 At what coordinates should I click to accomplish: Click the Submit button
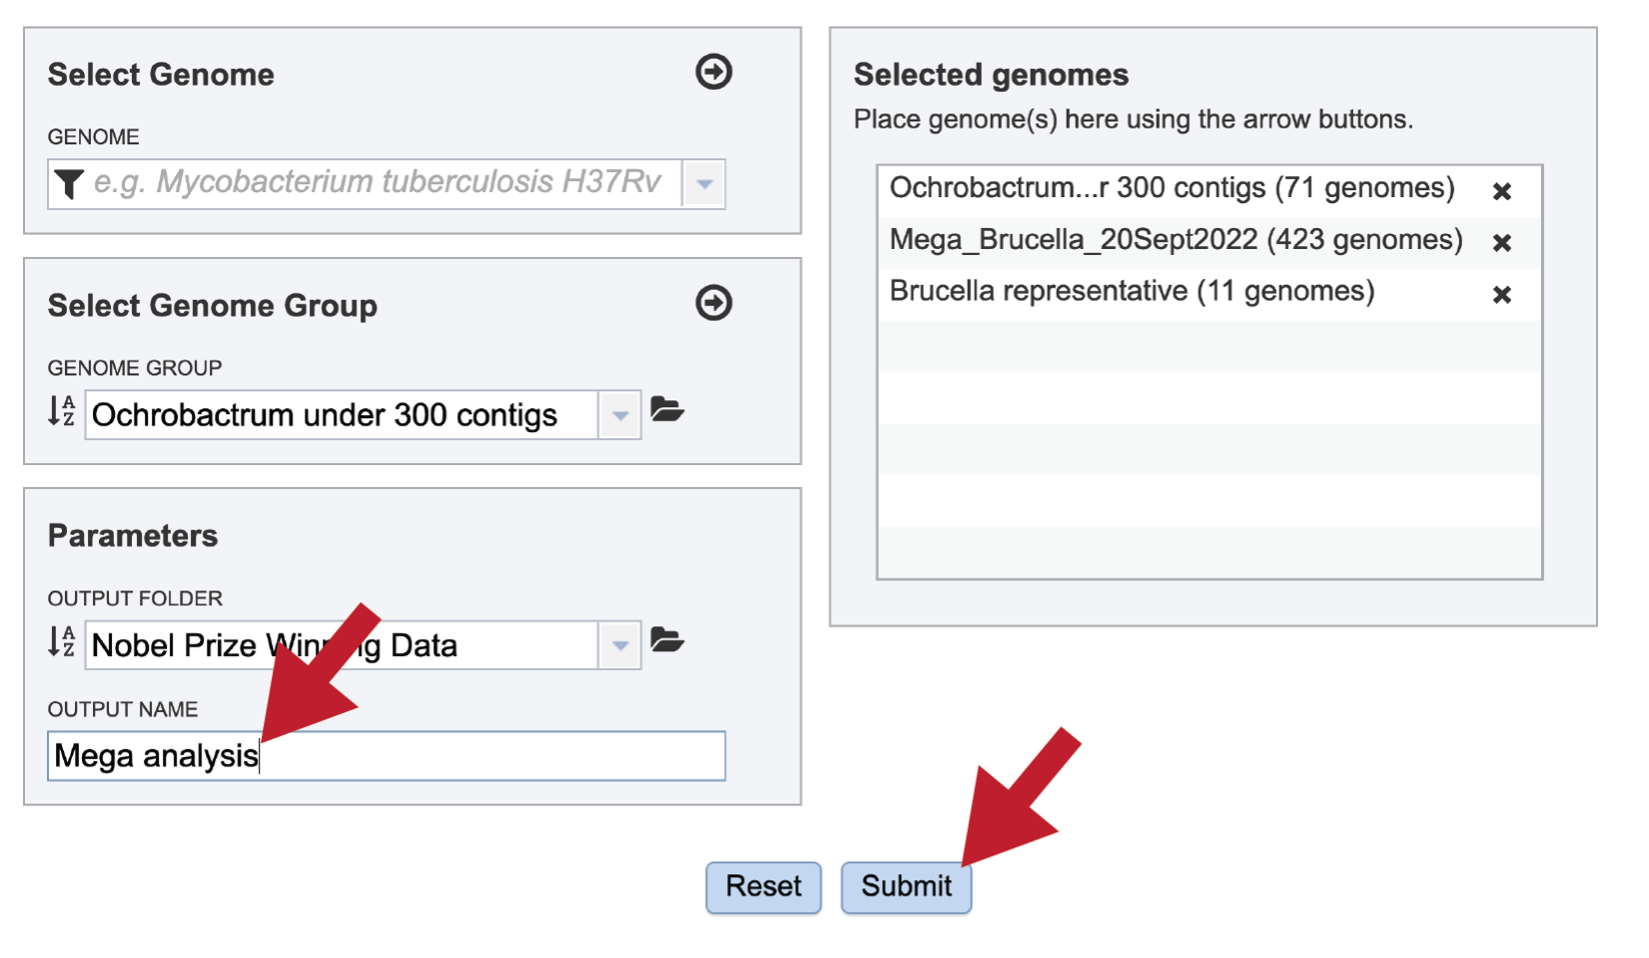906,887
